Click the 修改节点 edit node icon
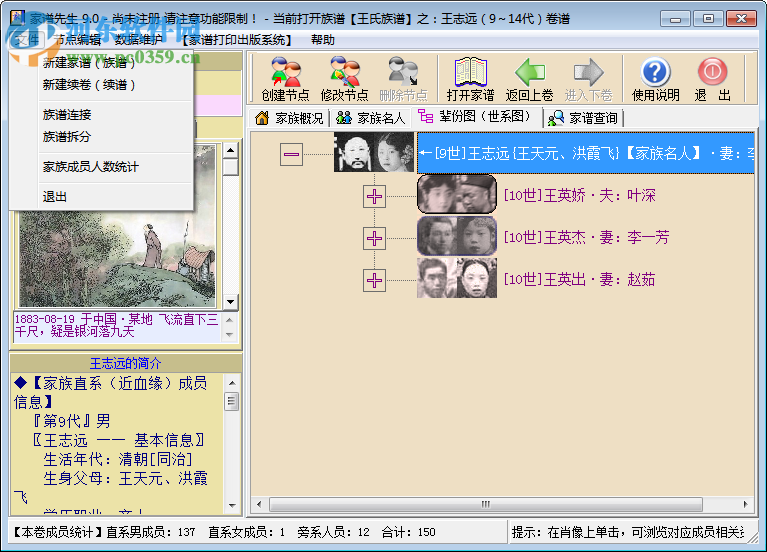The width and height of the screenshot is (767, 552). point(344,79)
